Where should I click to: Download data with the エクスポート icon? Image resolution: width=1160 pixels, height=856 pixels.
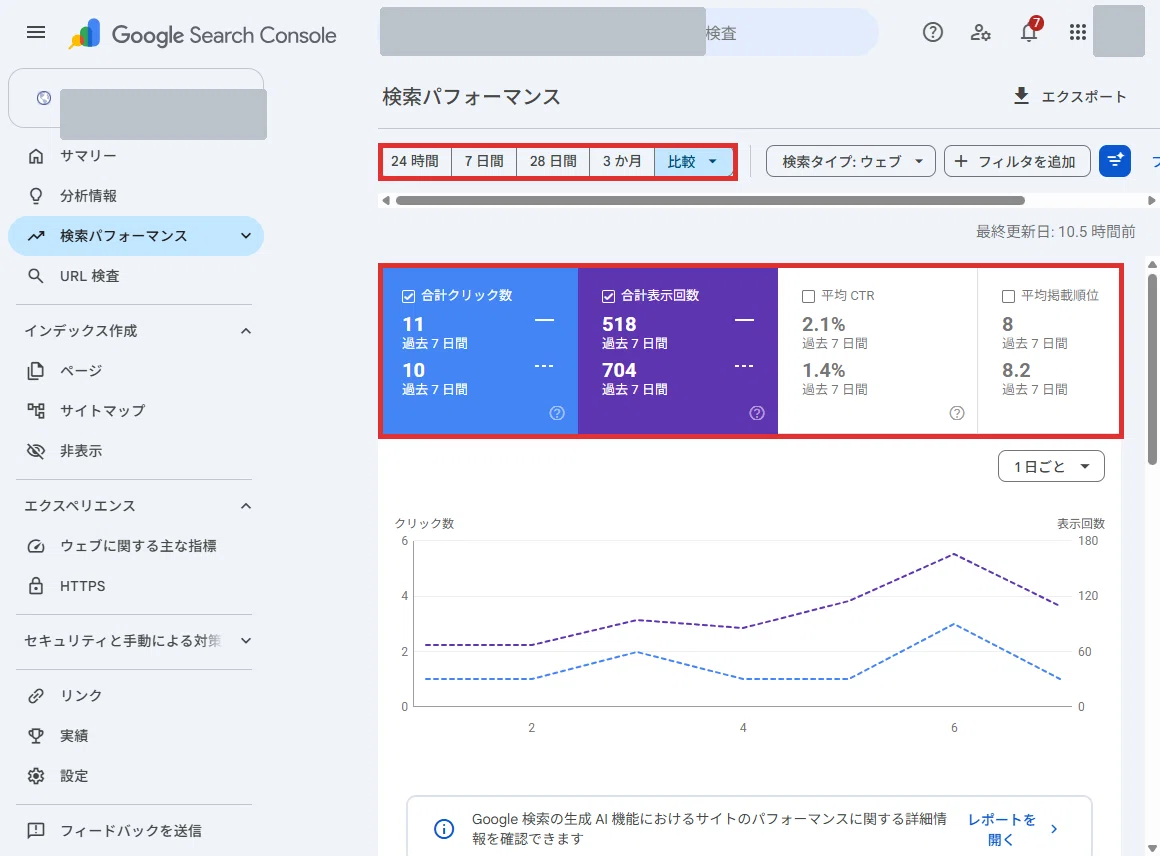point(1021,96)
